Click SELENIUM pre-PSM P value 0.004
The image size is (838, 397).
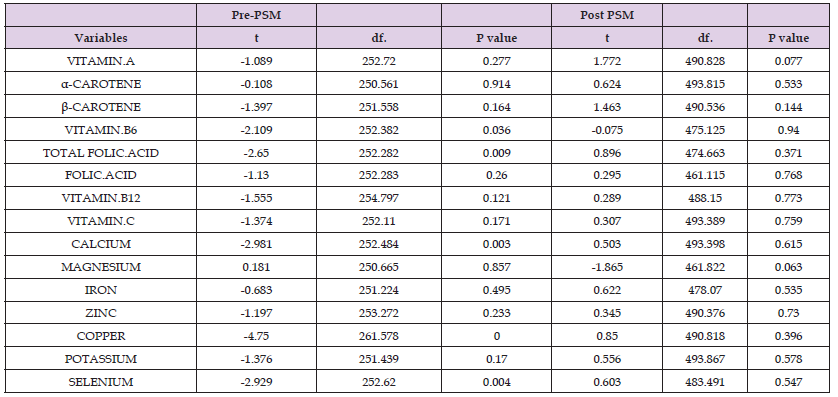coord(496,382)
